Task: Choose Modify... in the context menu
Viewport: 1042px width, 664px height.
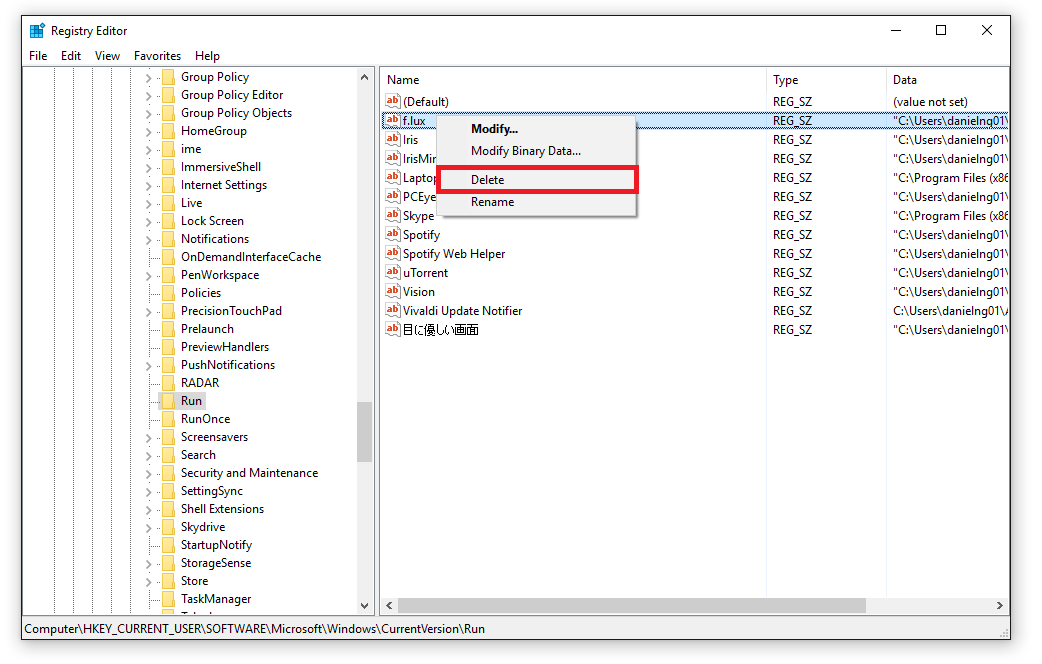Action: (537, 129)
